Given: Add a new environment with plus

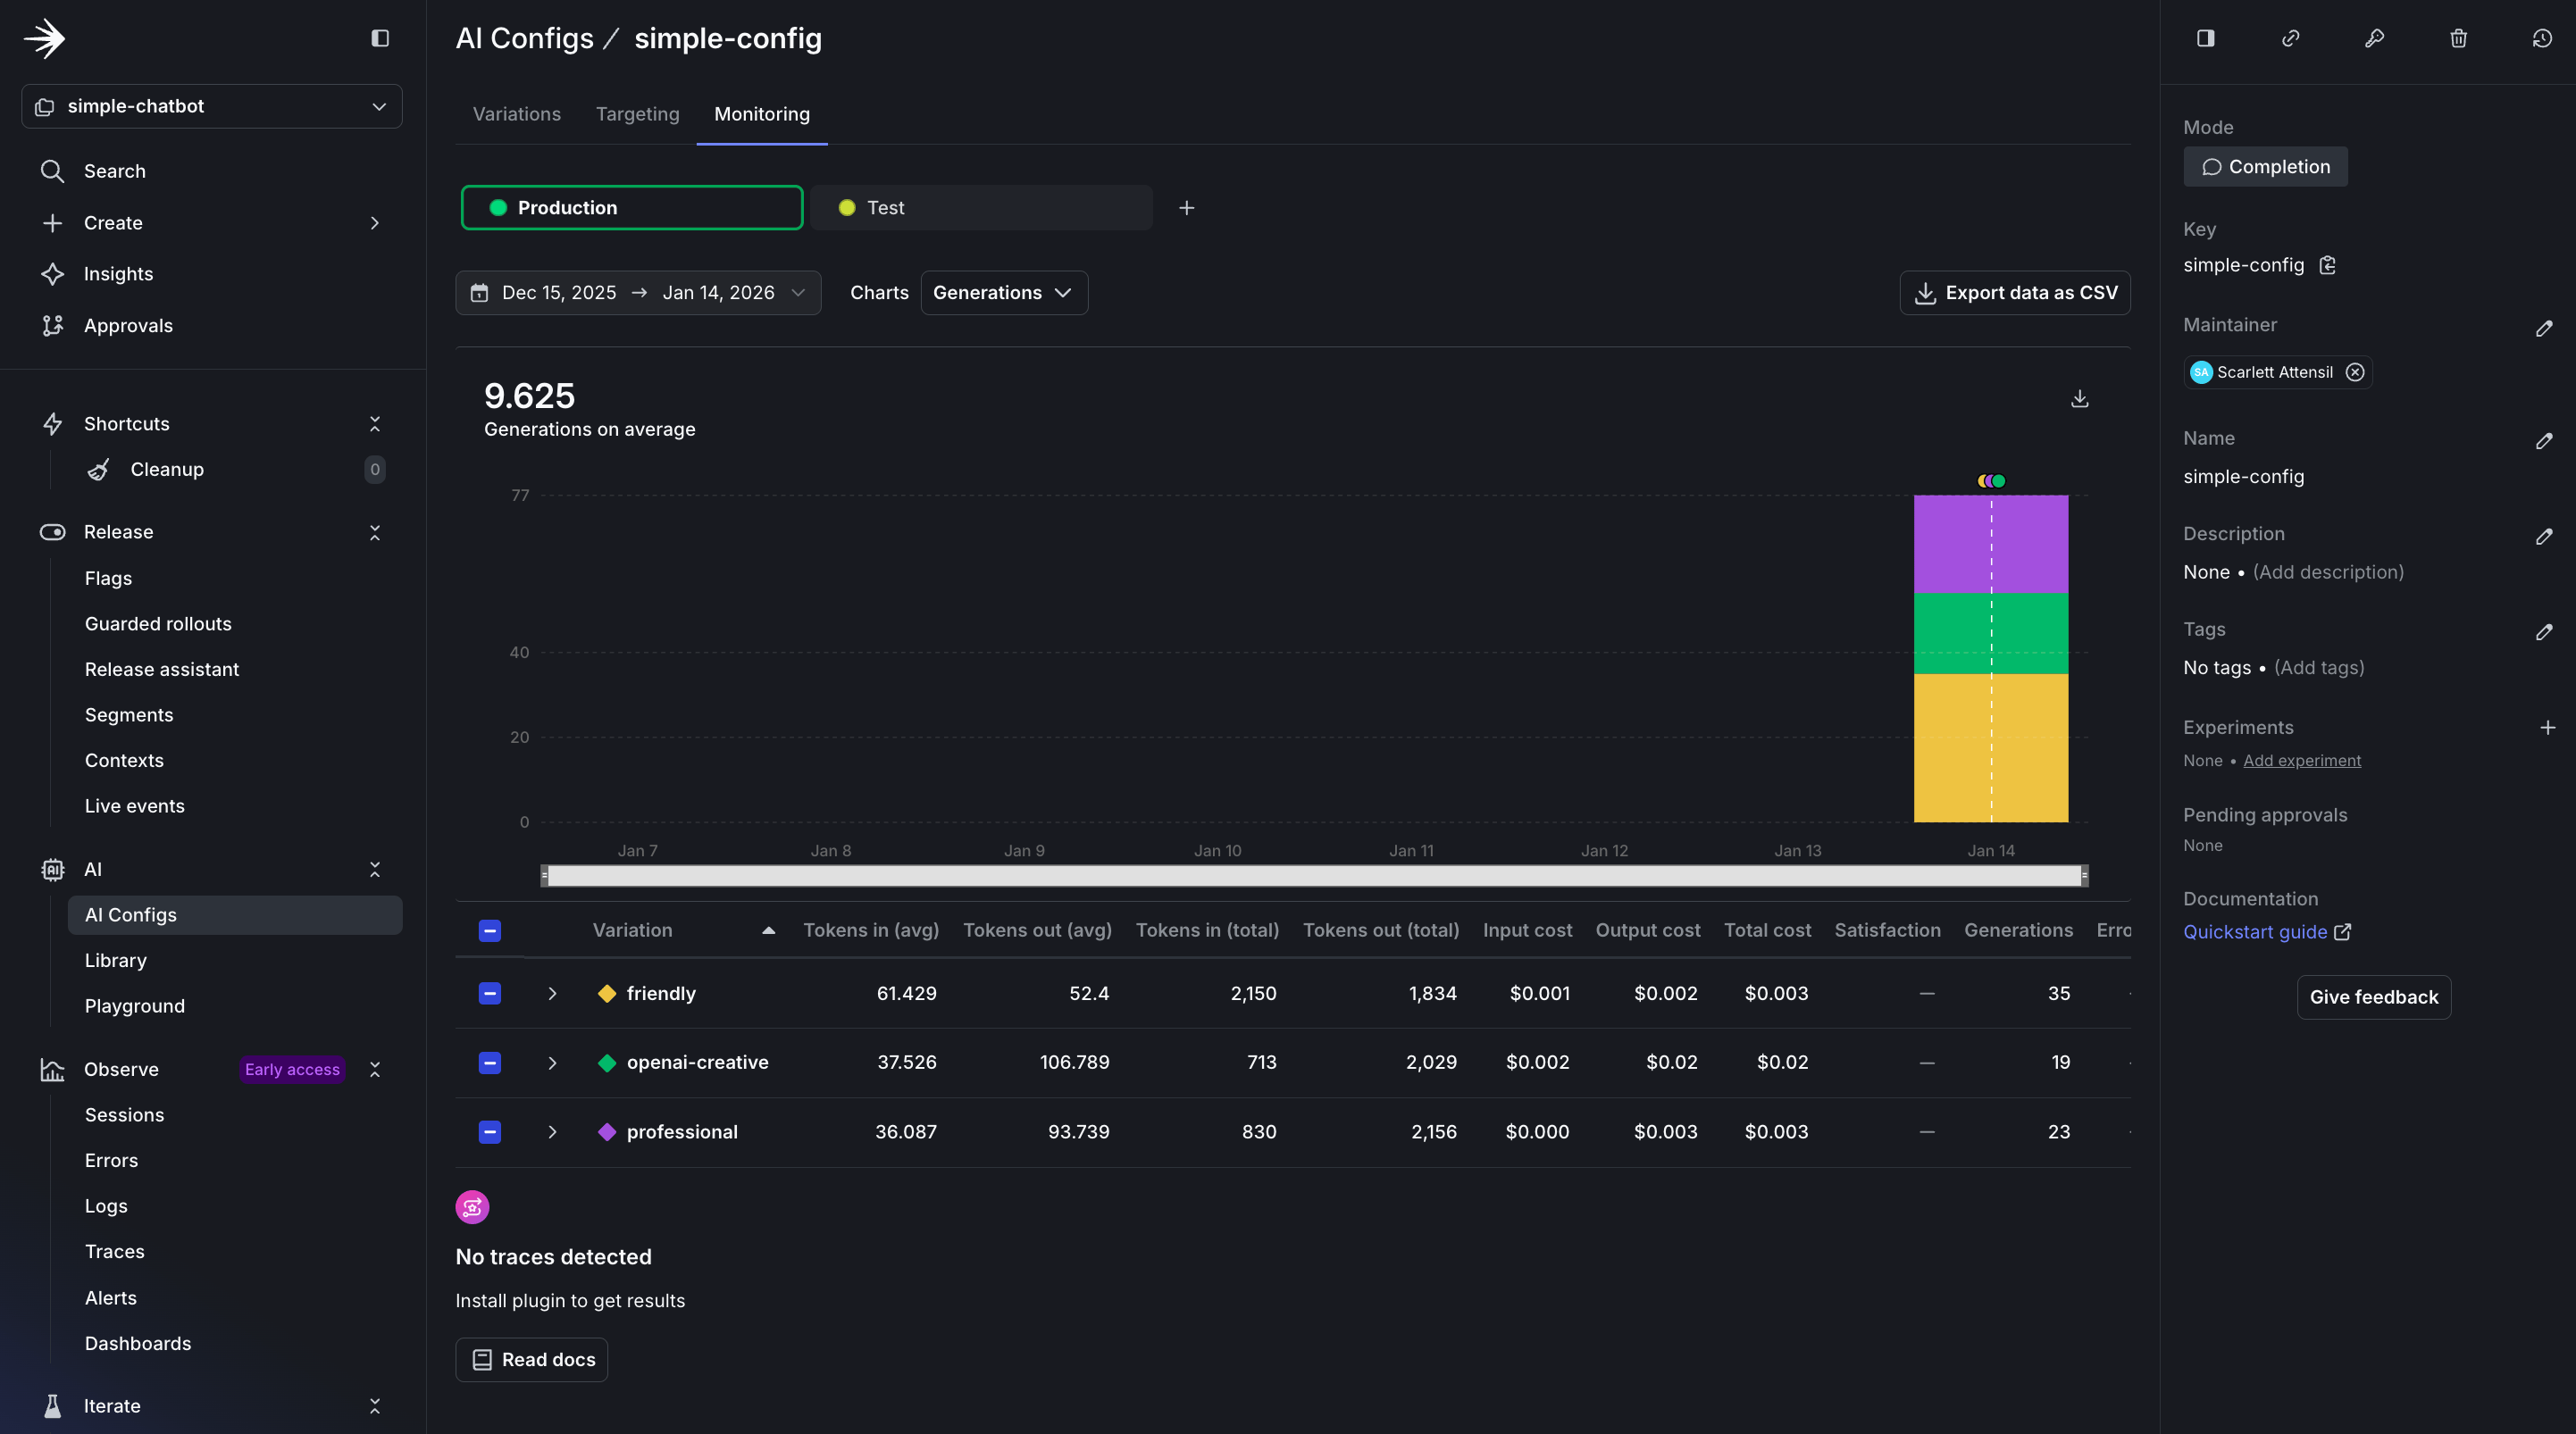Looking at the screenshot, I should 1186,208.
